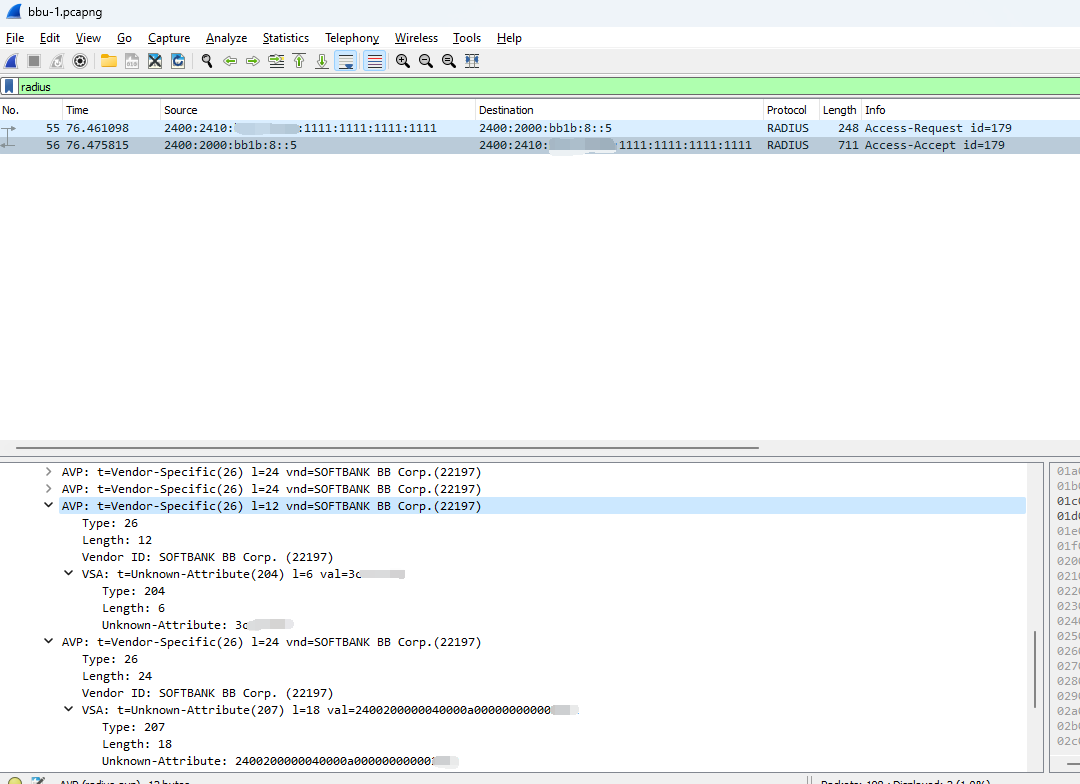The height and width of the screenshot is (784, 1080).
Task: Sort by the Source column header
Action: [318, 110]
